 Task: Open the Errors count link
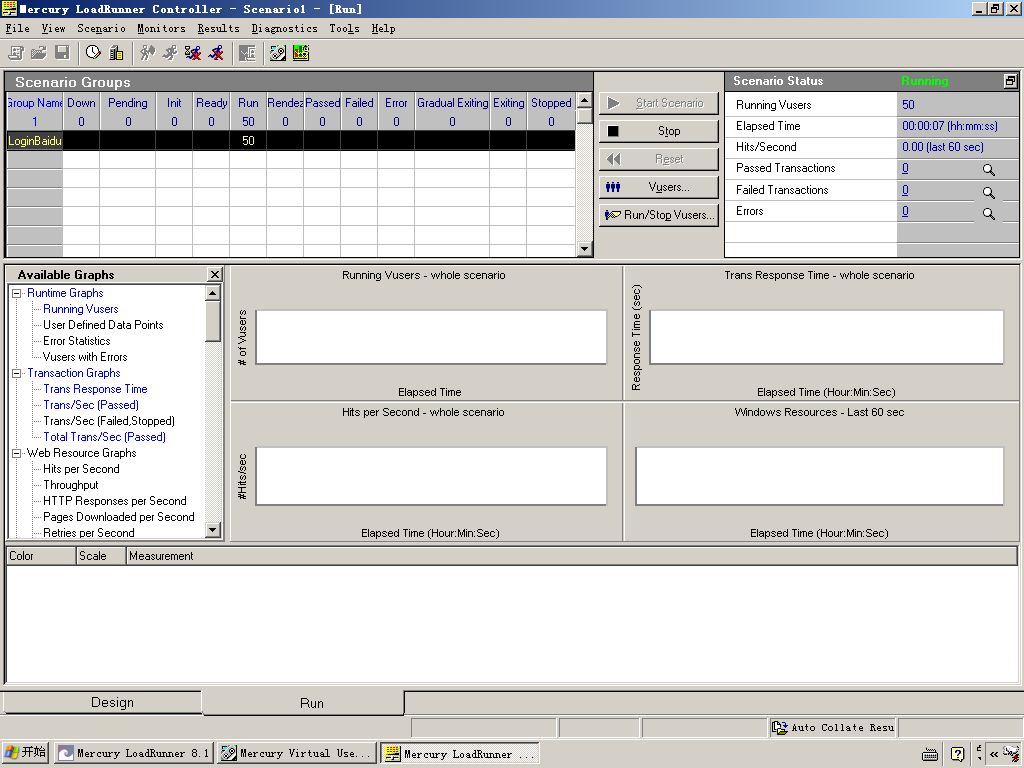point(905,211)
